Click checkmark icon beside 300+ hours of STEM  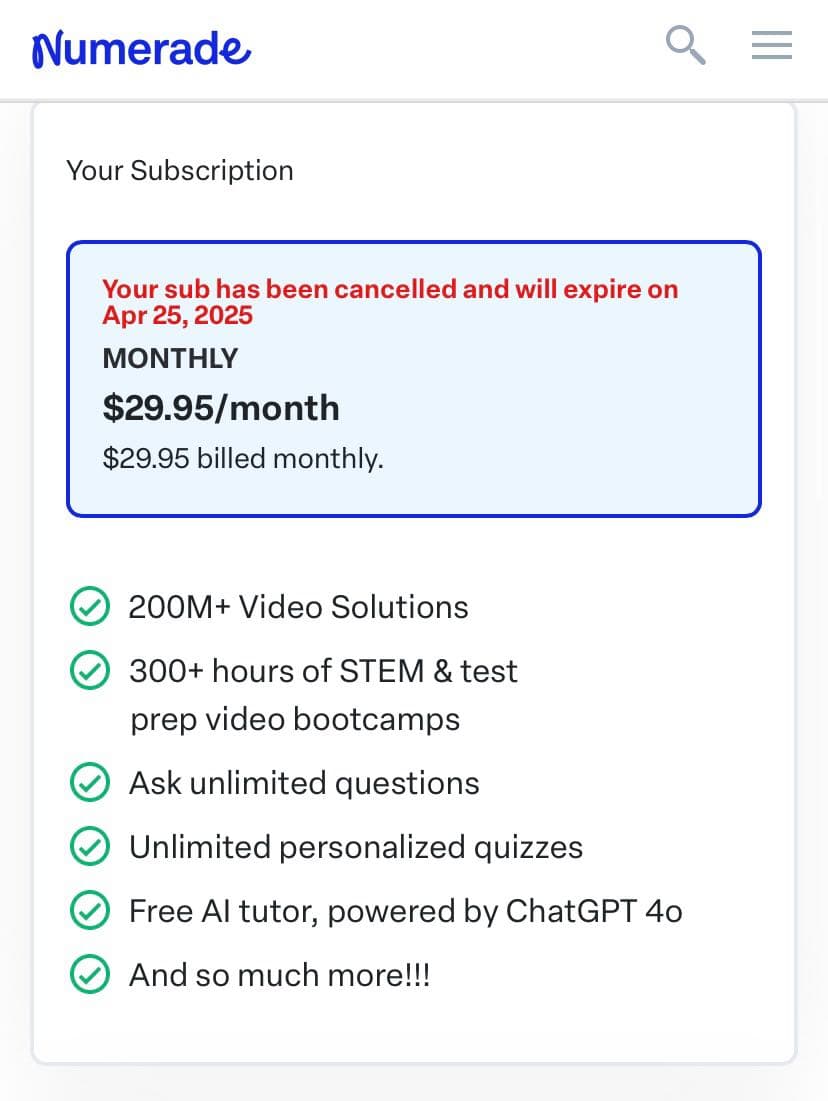[90, 671]
